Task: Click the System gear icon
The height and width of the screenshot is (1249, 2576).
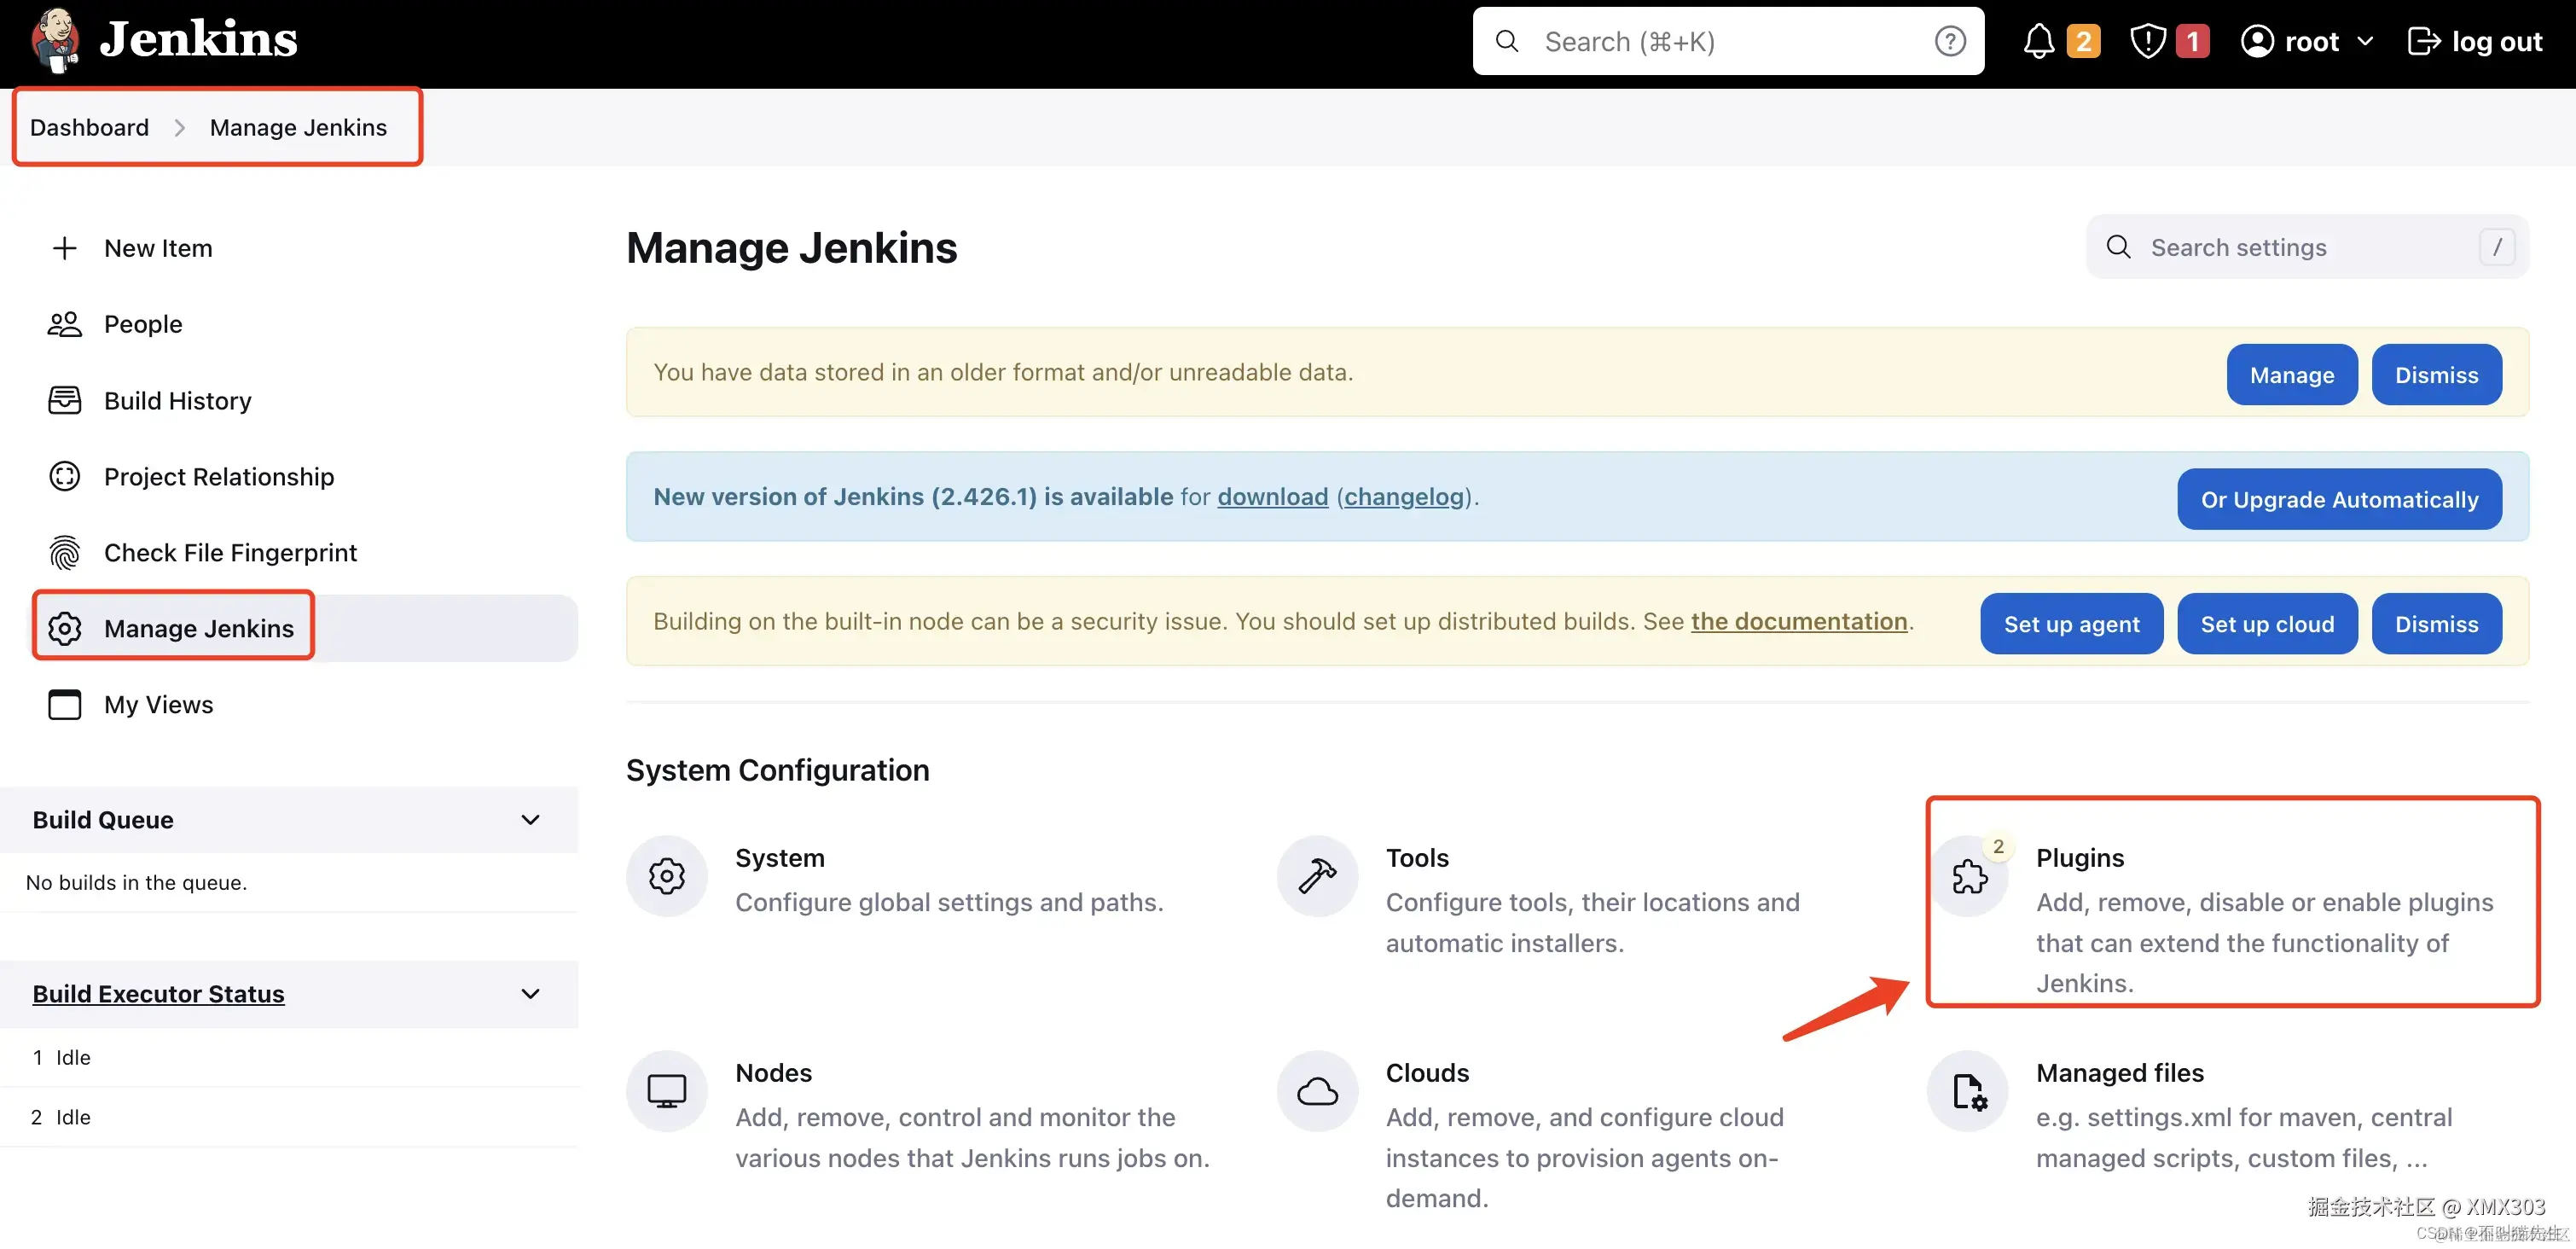Action: [666, 877]
